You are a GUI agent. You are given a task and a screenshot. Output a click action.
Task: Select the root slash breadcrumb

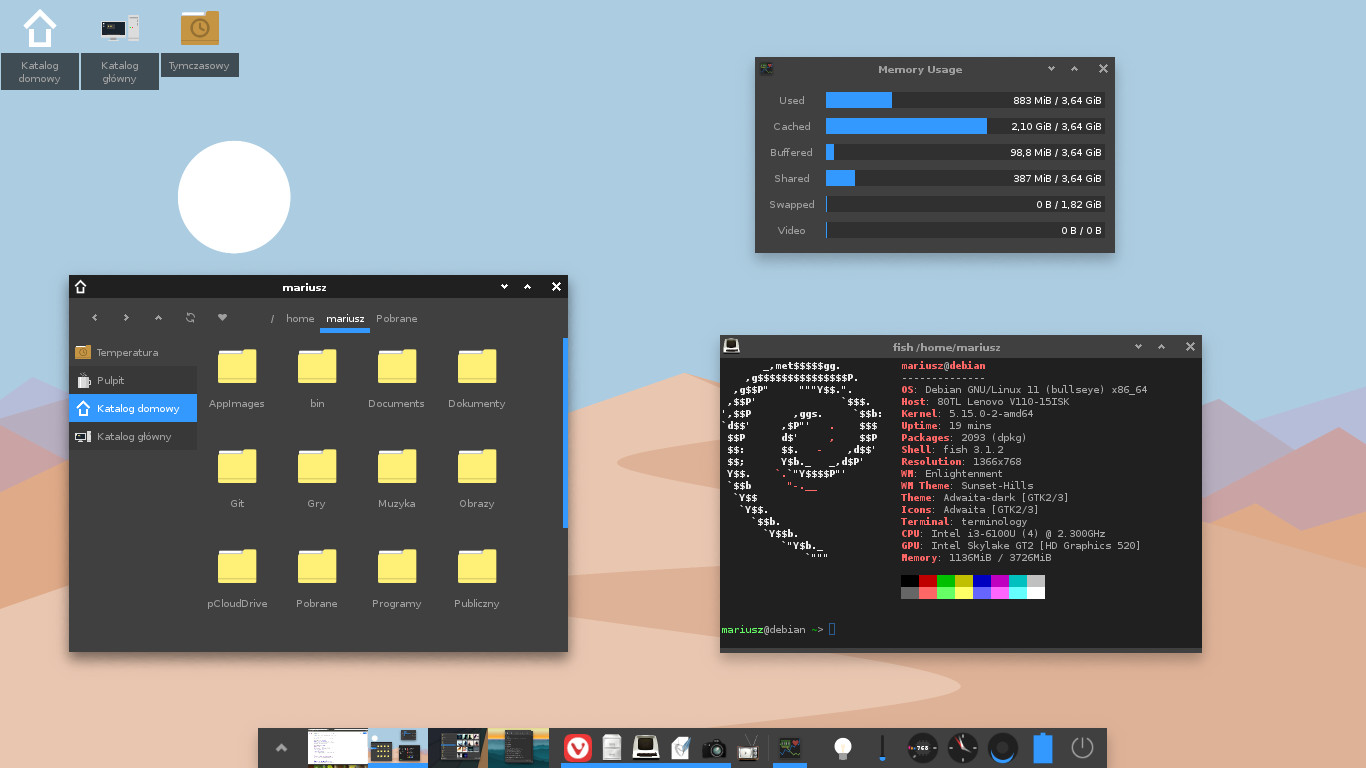click(x=272, y=318)
